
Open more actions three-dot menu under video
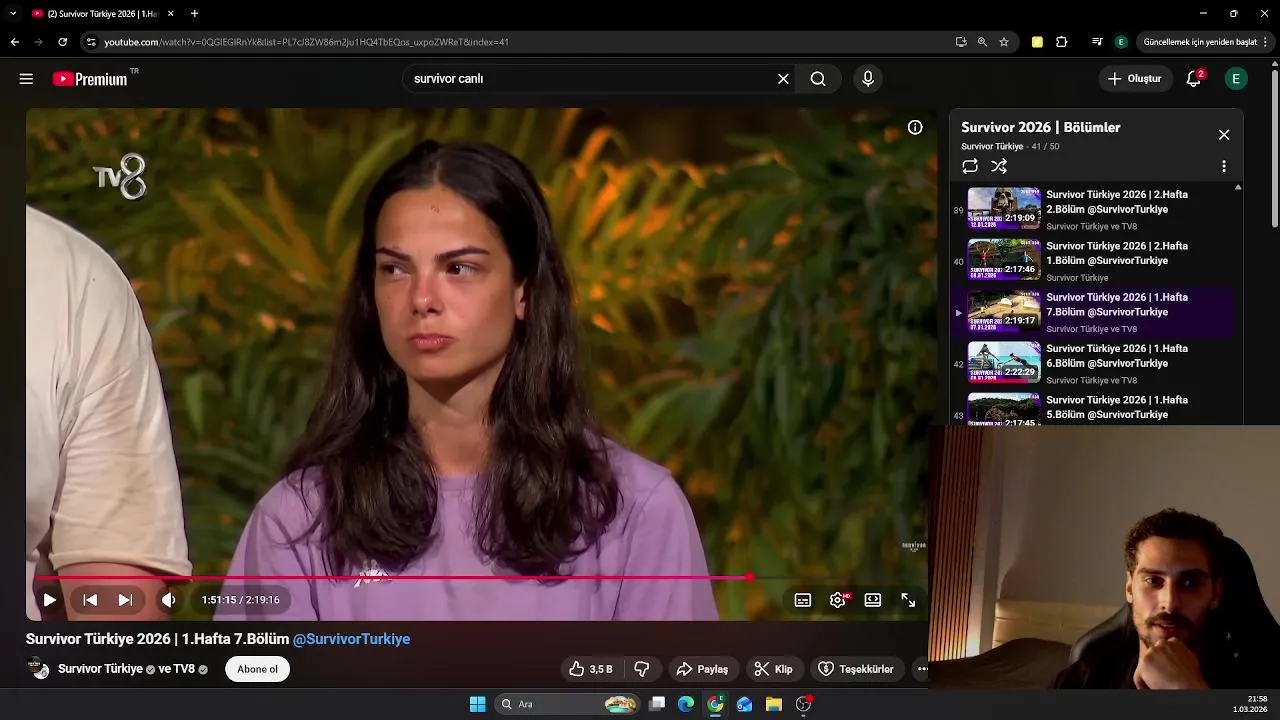coord(922,669)
